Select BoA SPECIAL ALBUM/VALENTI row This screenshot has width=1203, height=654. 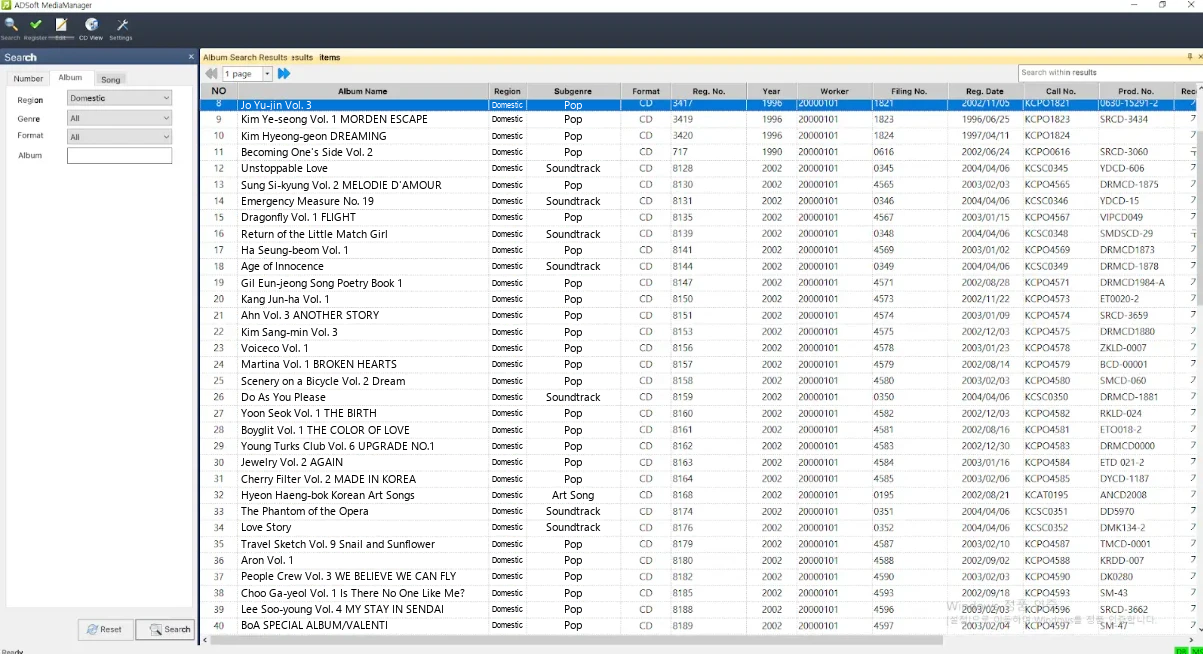pyautogui.click(x=699, y=625)
